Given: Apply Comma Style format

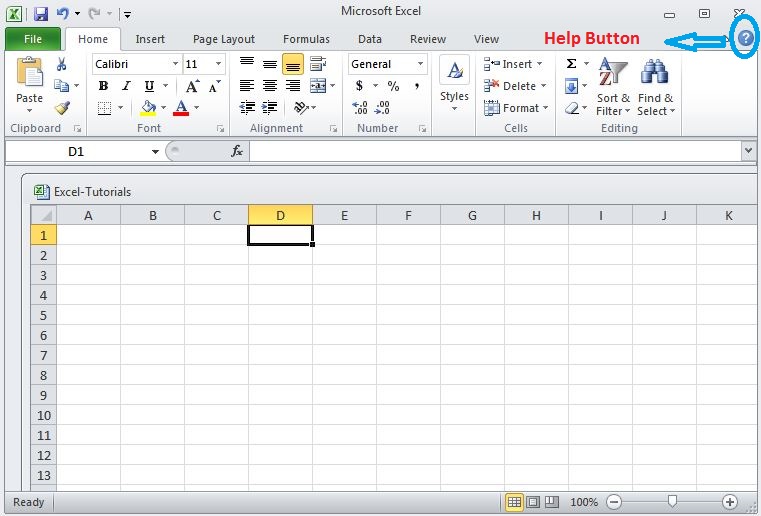Looking at the screenshot, I should (x=416, y=86).
